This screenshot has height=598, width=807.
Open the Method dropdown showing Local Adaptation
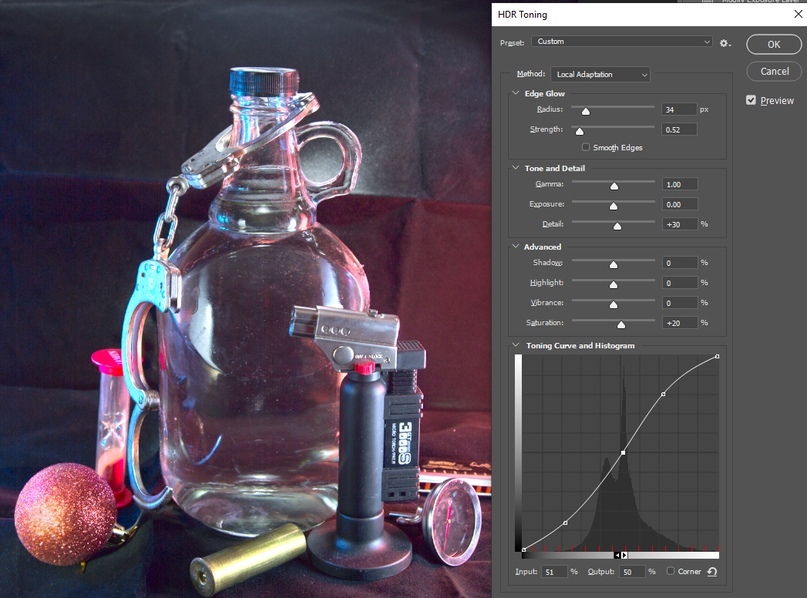click(600, 74)
